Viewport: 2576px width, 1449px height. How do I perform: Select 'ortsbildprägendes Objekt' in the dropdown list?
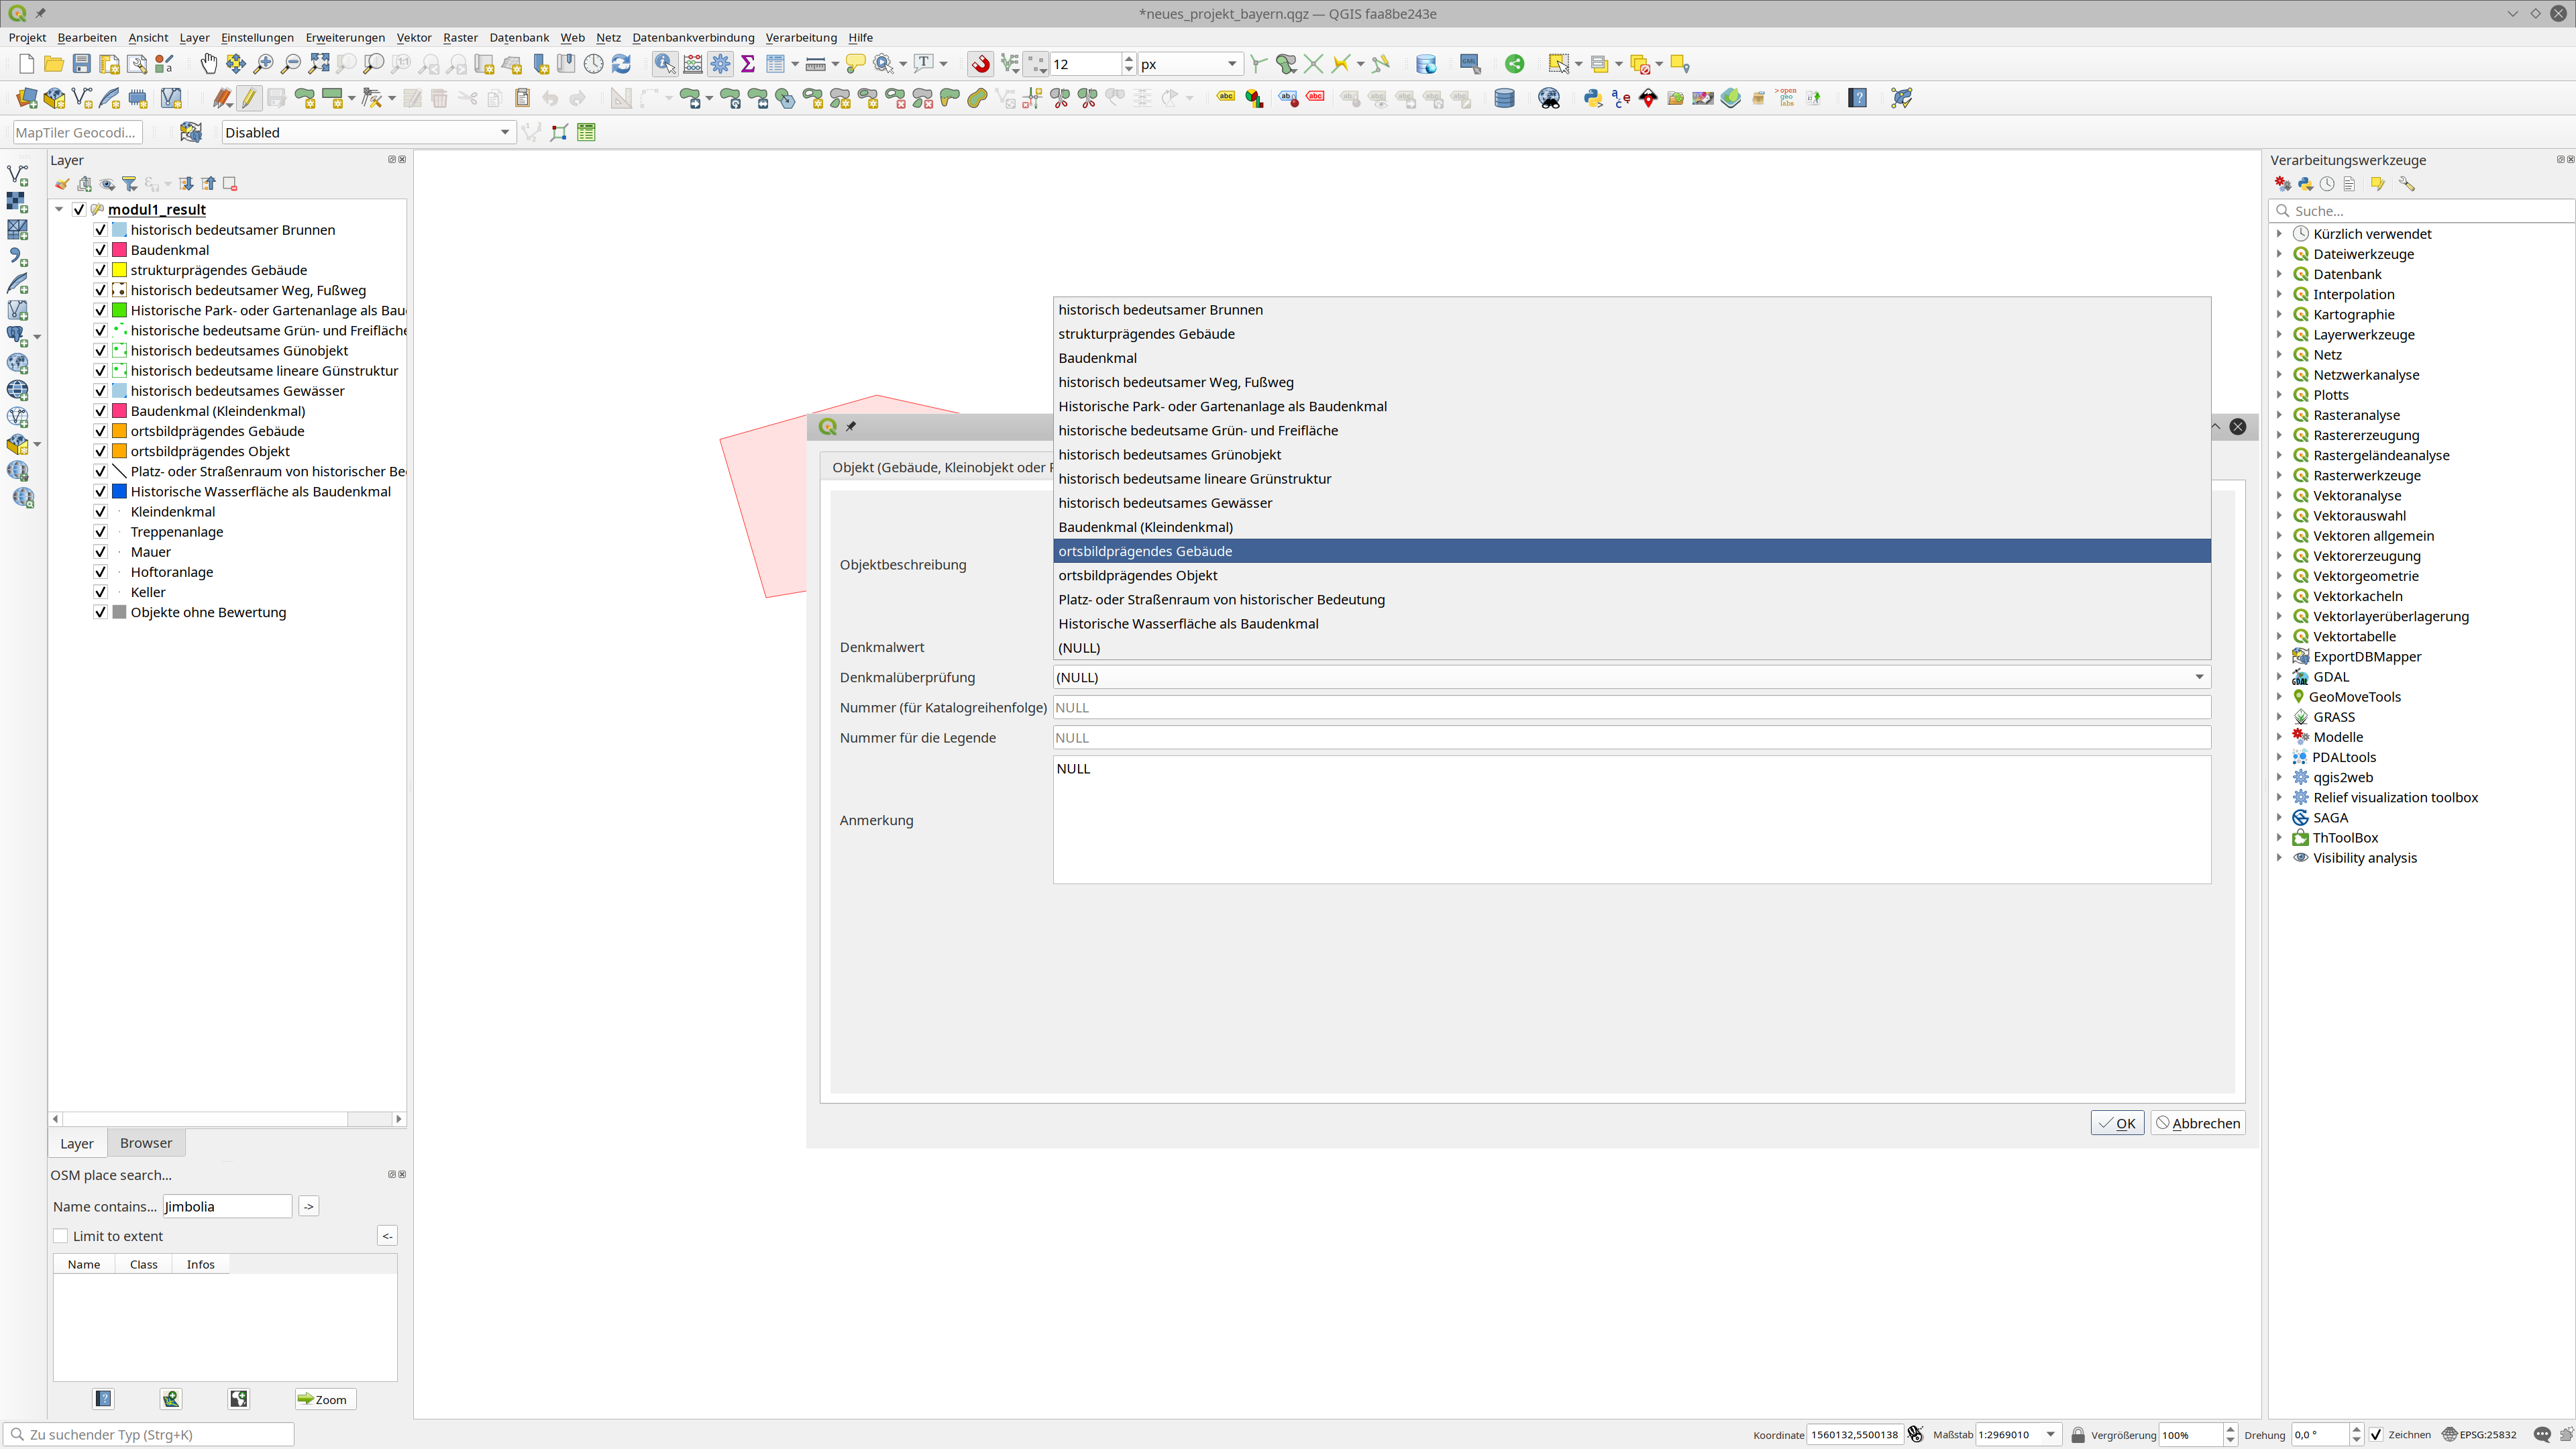[x=1137, y=575]
